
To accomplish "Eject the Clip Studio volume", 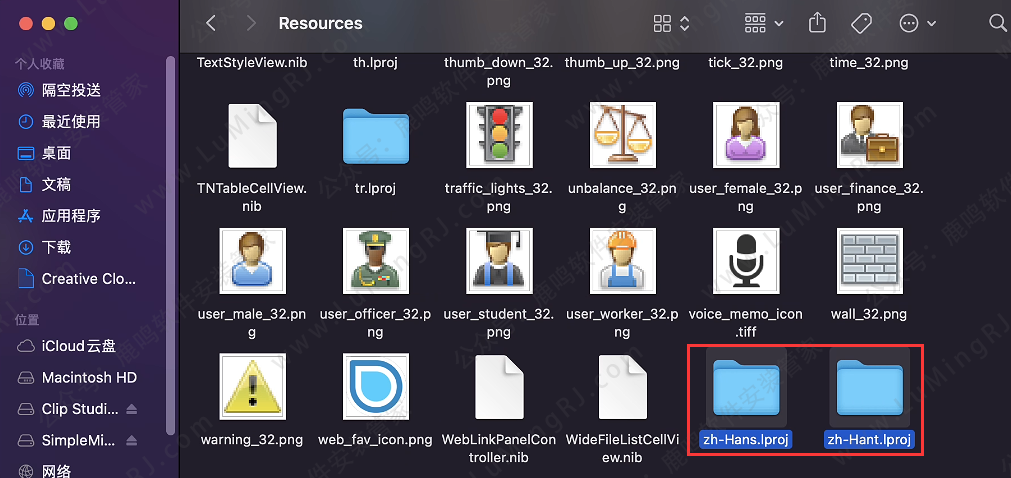I will click(x=131, y=410).
